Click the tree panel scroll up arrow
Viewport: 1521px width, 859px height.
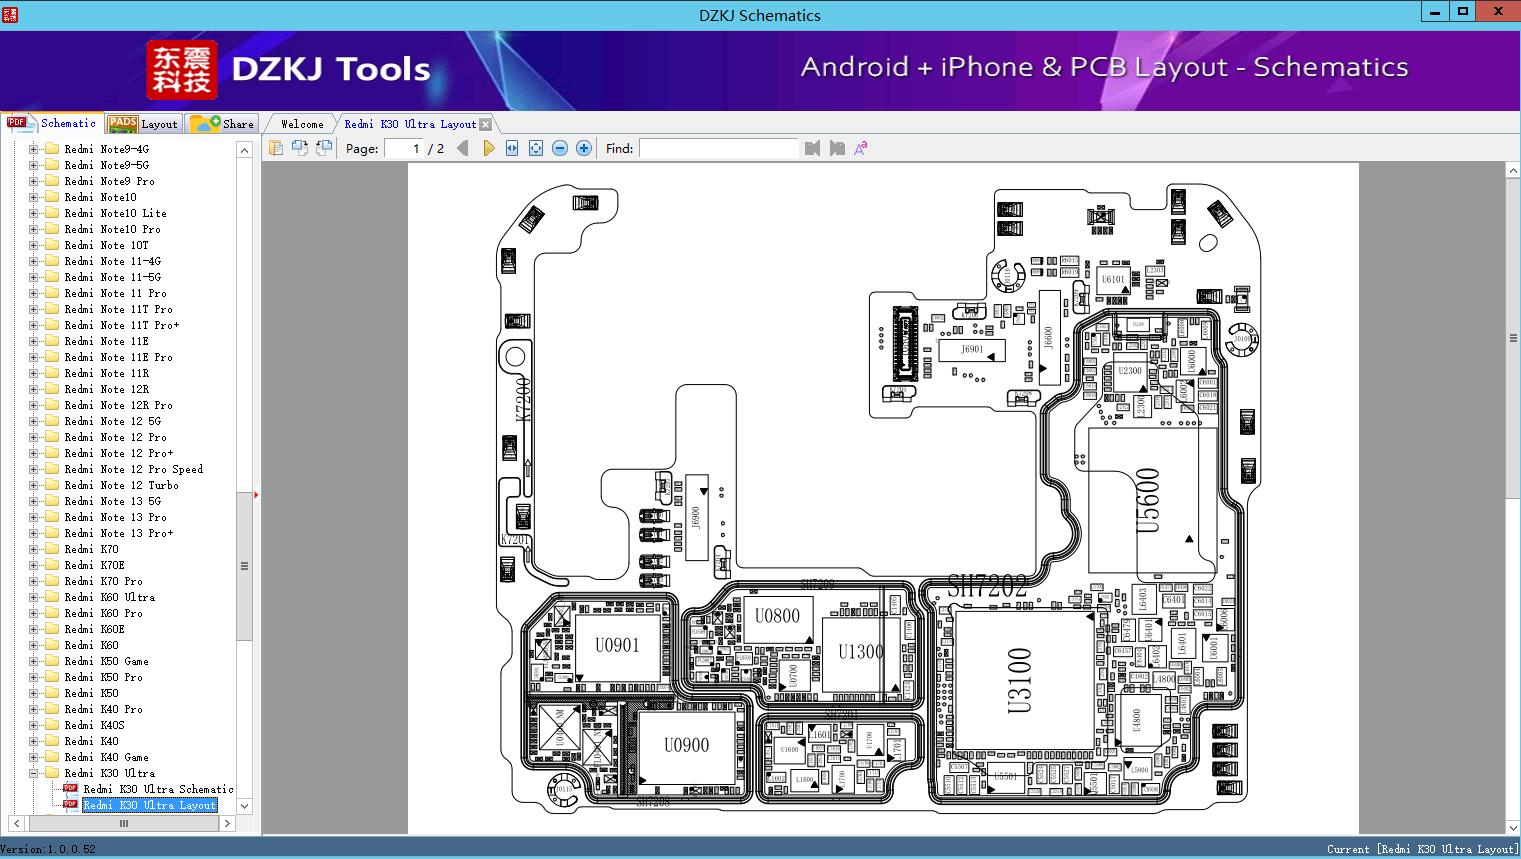click(x=244, y=150)
